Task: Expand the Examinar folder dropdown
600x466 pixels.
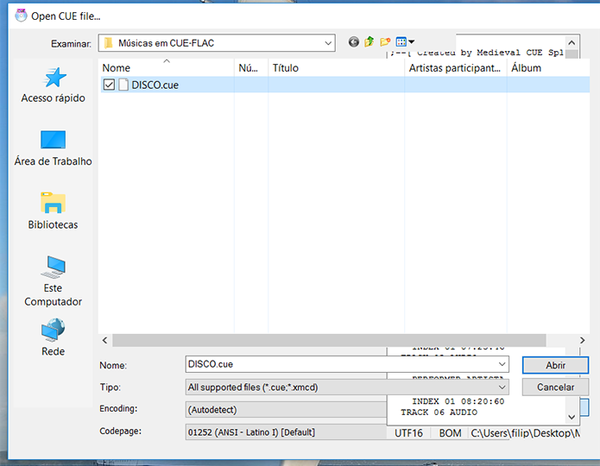Action: pos(328,43)
